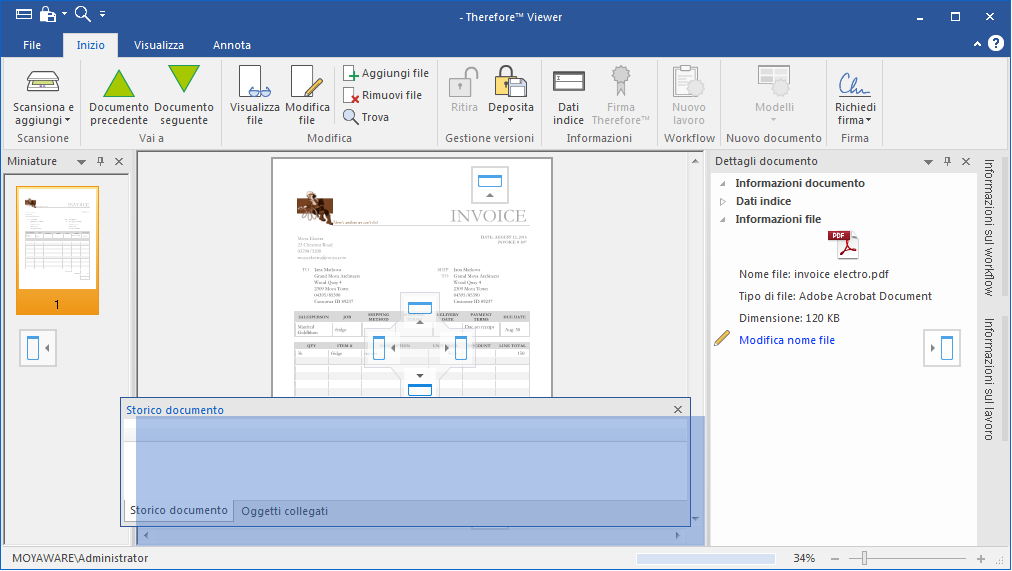Toggle pin on Dettagli documento panel

[x=946, y=162]
